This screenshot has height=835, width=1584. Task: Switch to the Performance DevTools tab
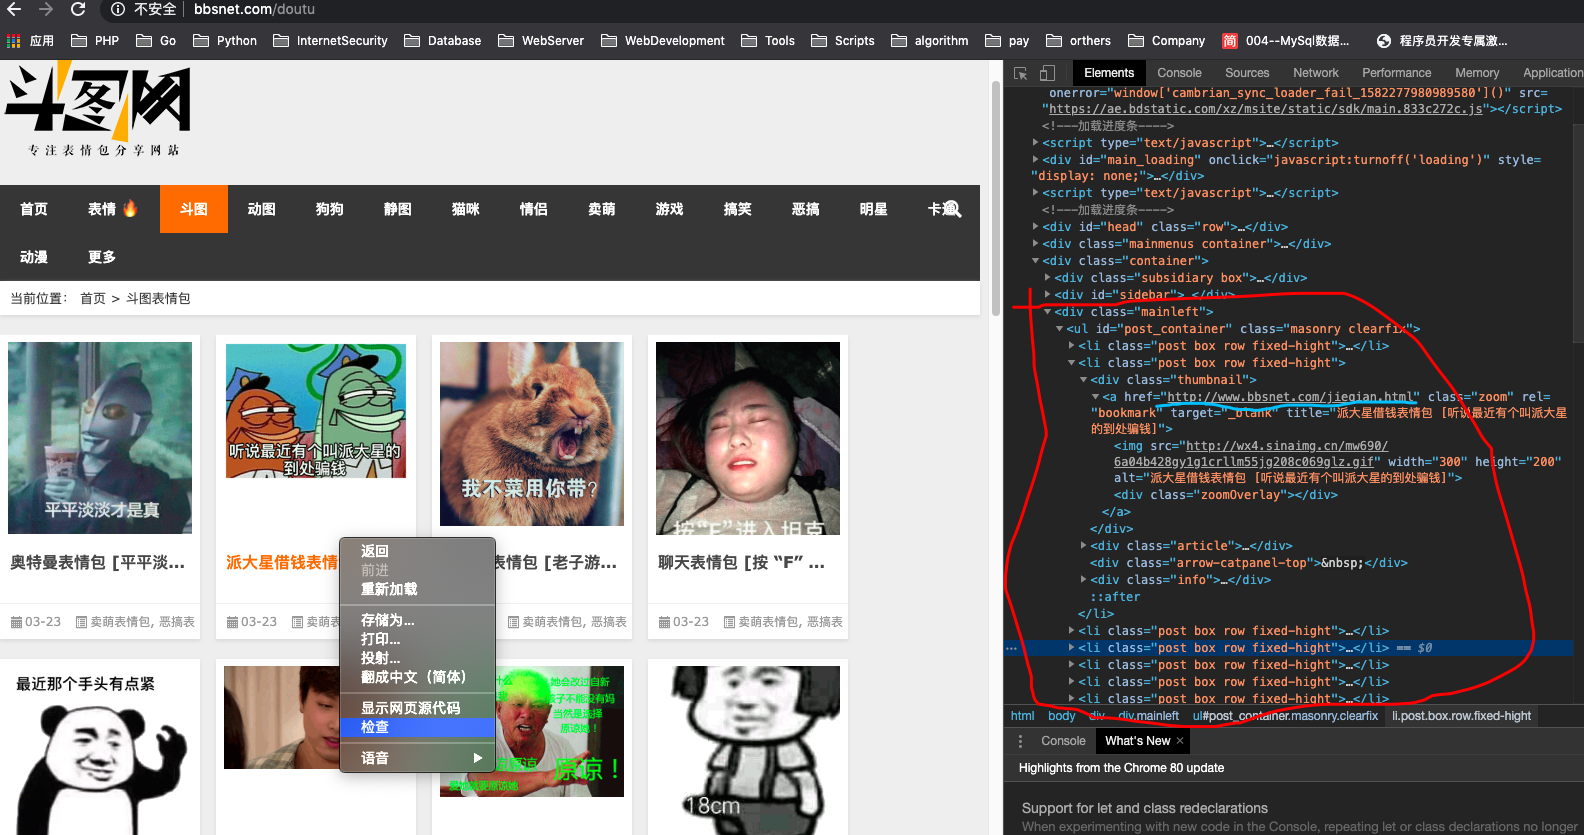pos(1396,73)
